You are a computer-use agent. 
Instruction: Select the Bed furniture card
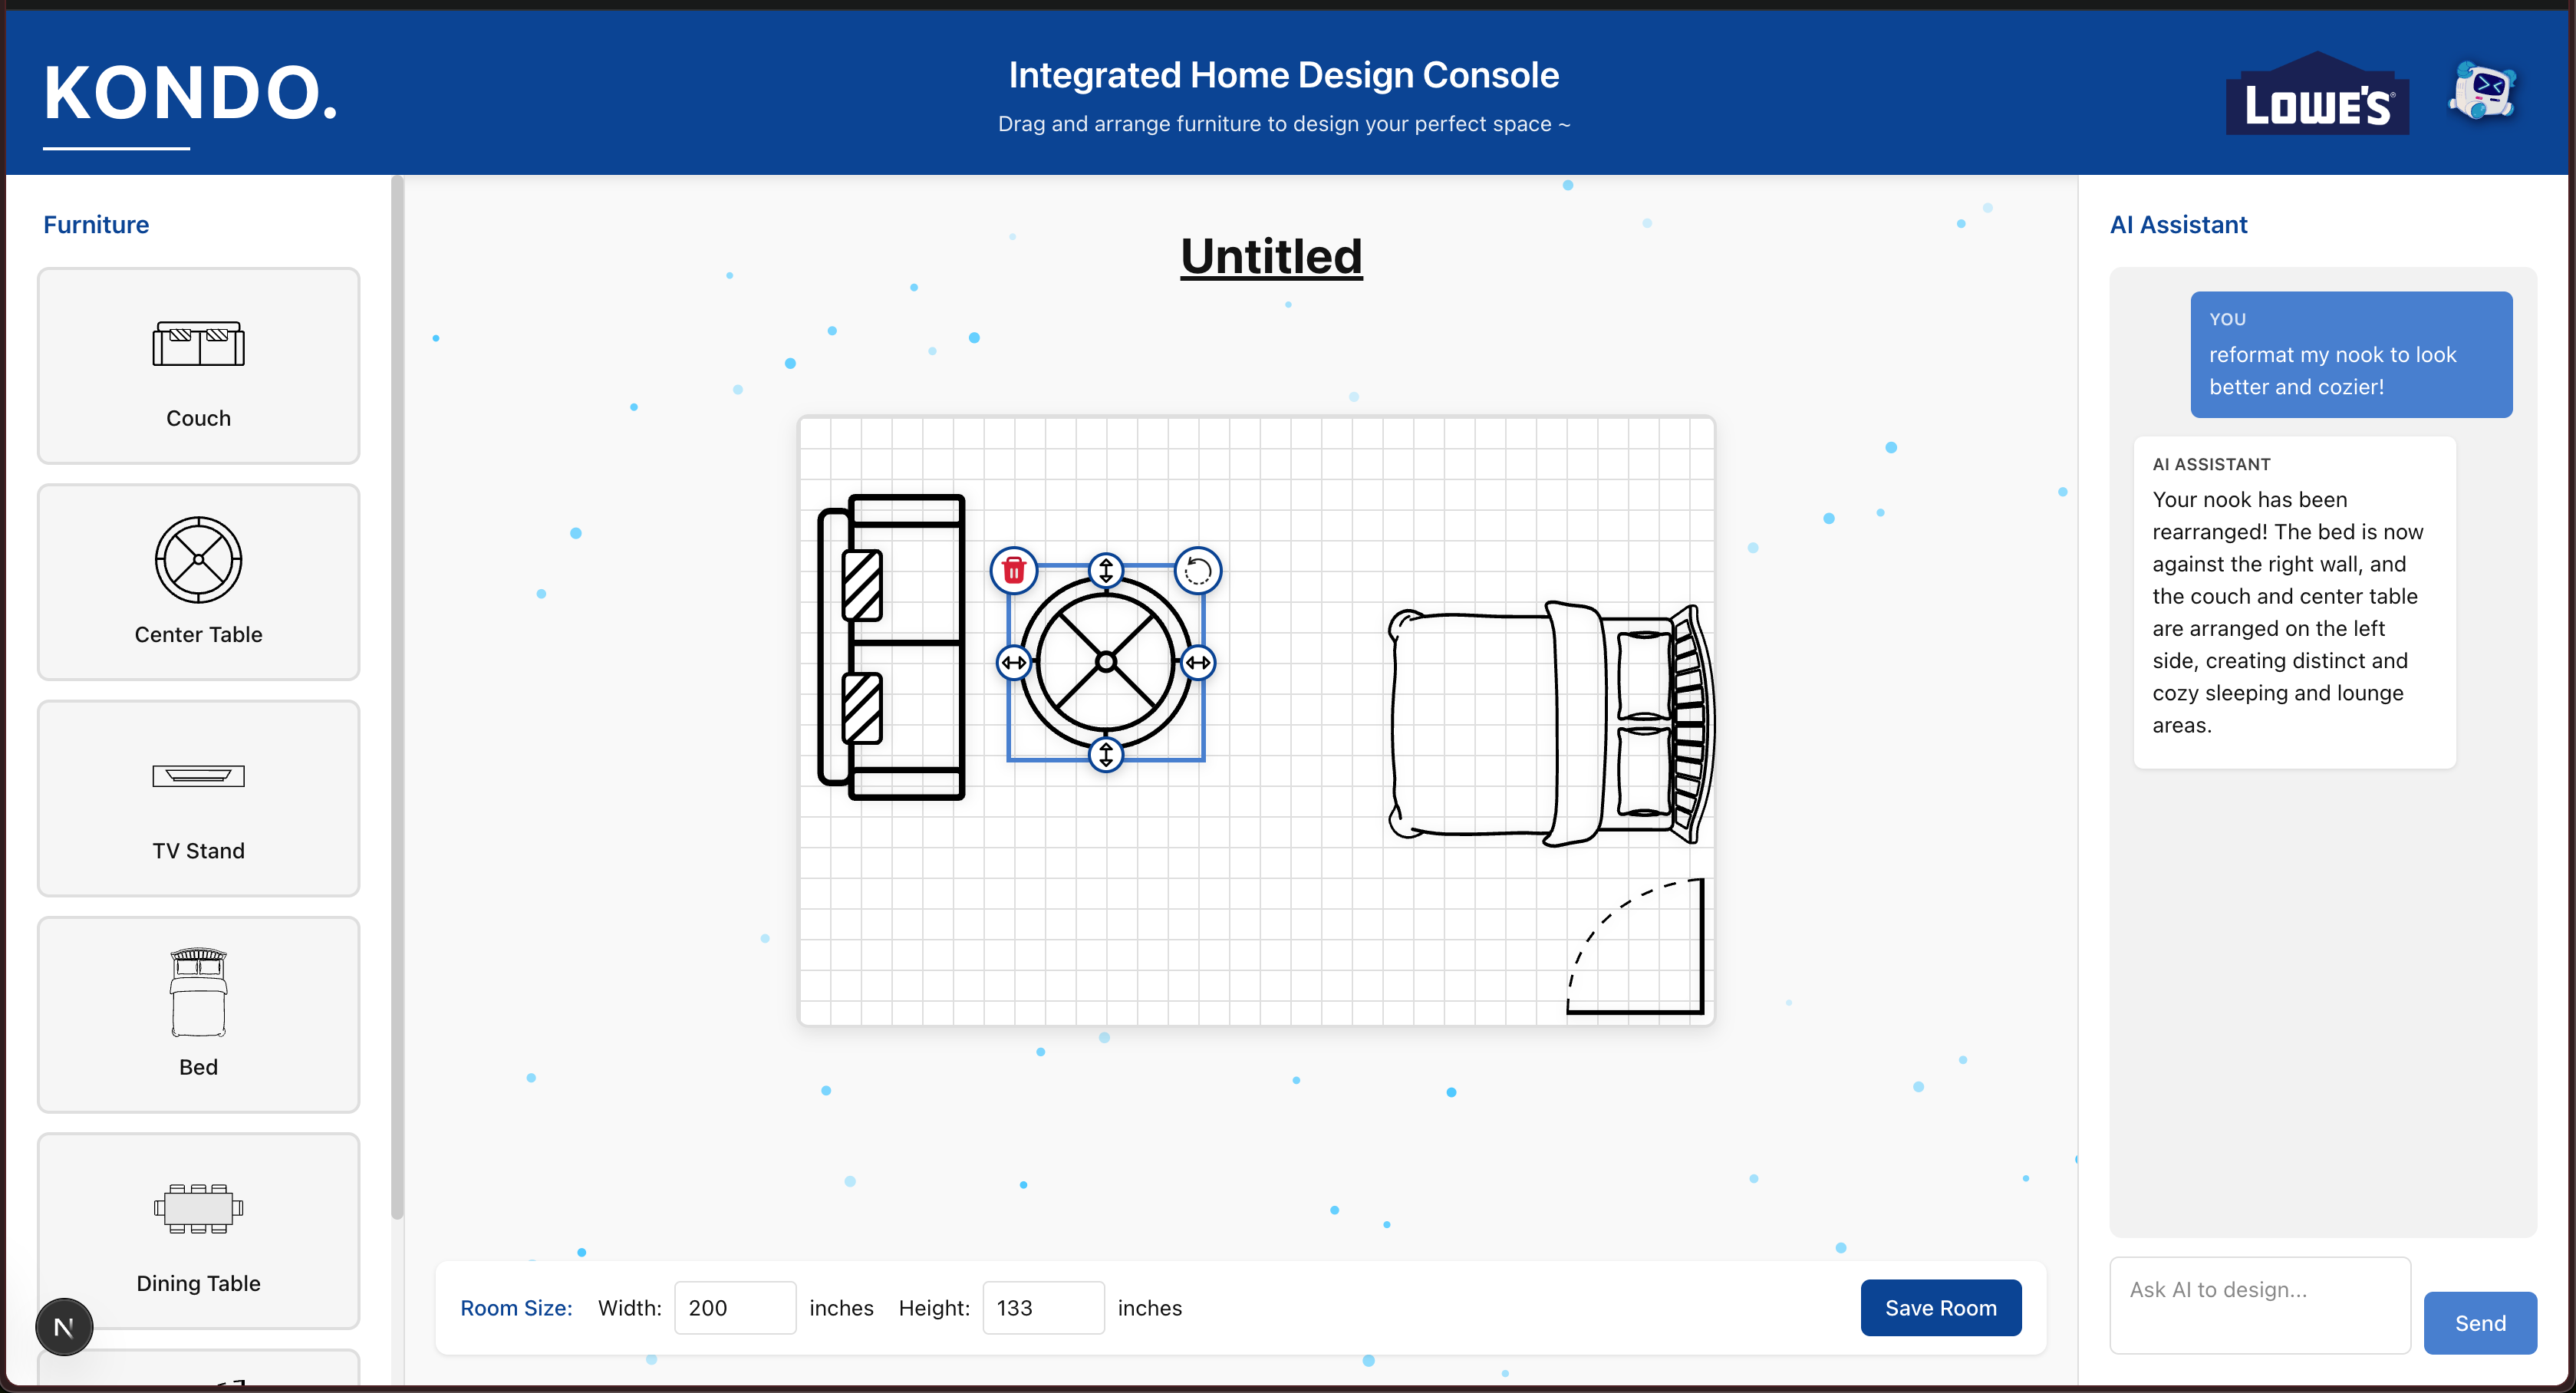coord(198,1014)
